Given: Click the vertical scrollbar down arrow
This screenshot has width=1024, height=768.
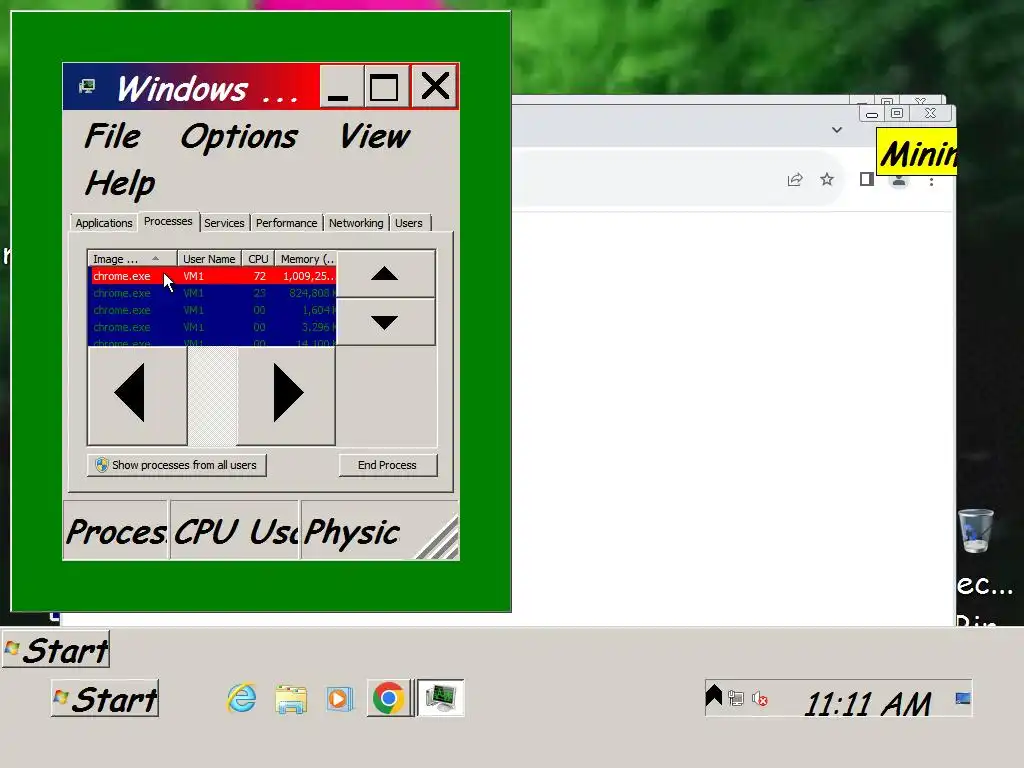Looking at the screenshot, I should pos(385,322).
